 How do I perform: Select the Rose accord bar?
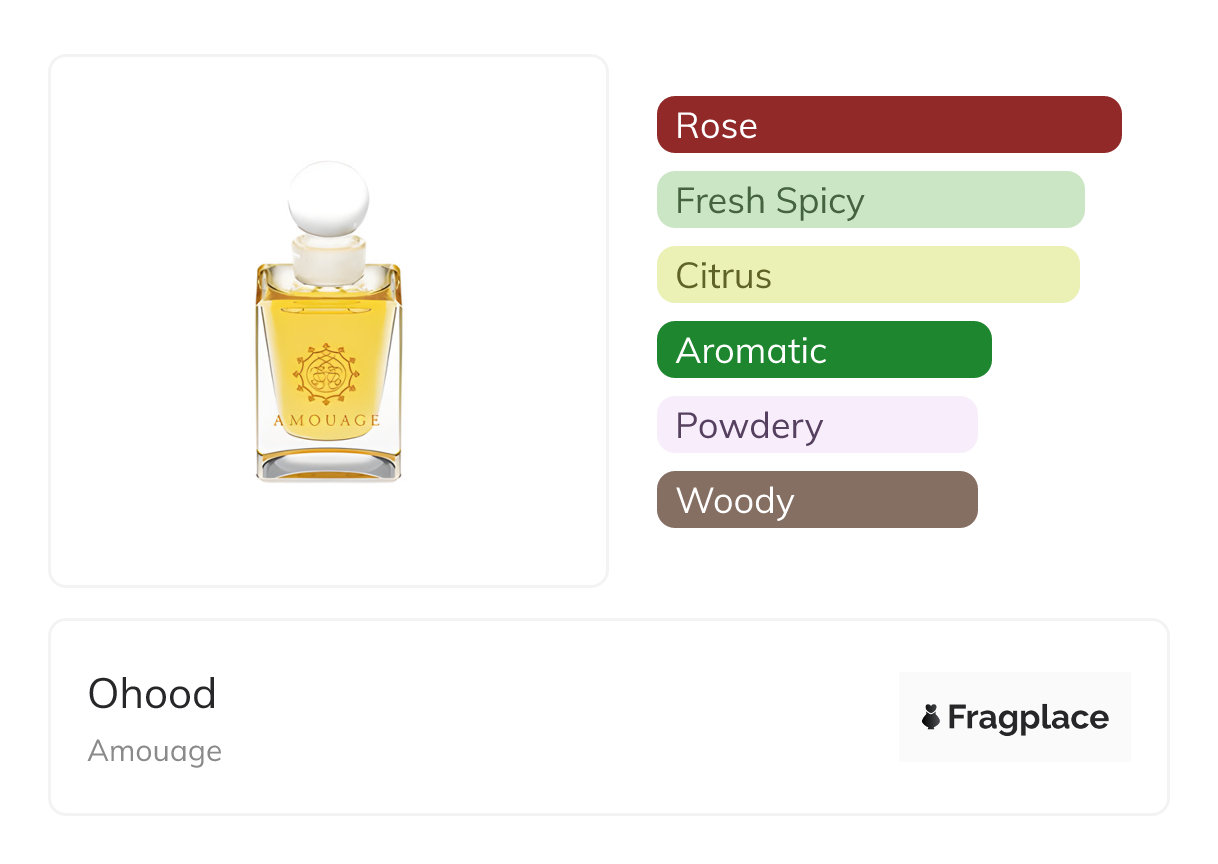click(x=888, y=125)
